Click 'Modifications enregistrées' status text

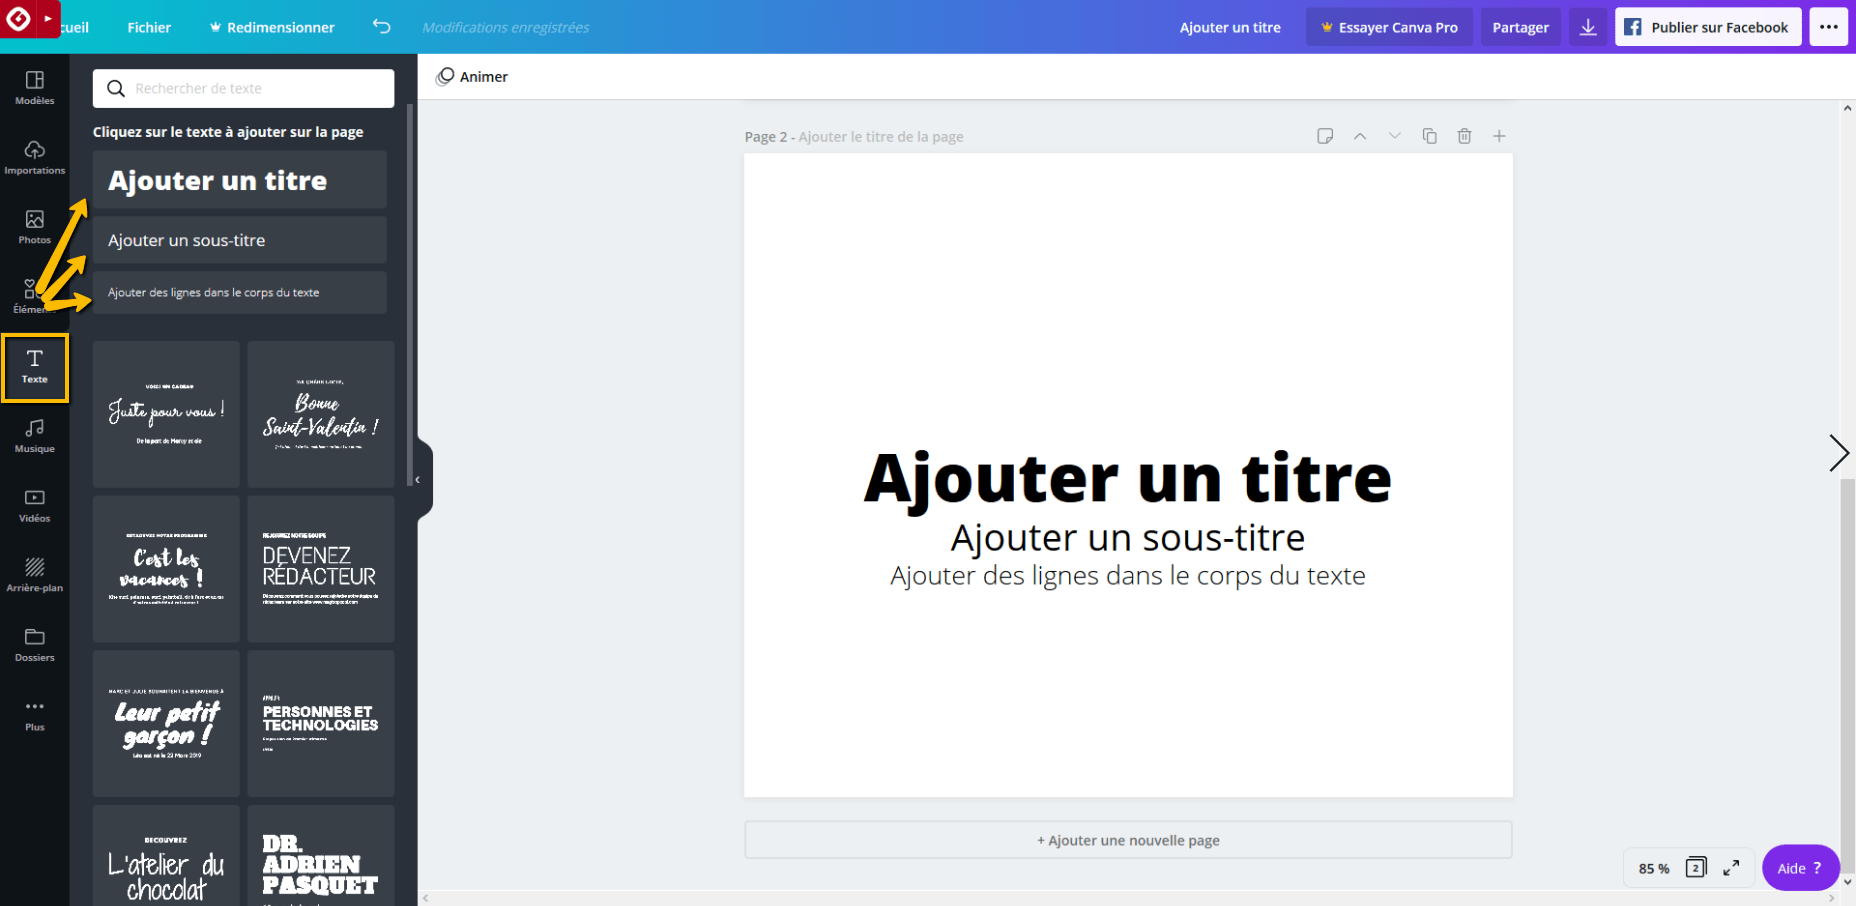click(506, 28)
